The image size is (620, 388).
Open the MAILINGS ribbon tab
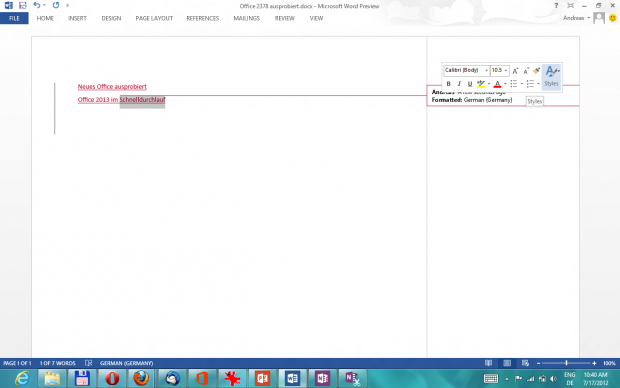[x=246, y=18]
